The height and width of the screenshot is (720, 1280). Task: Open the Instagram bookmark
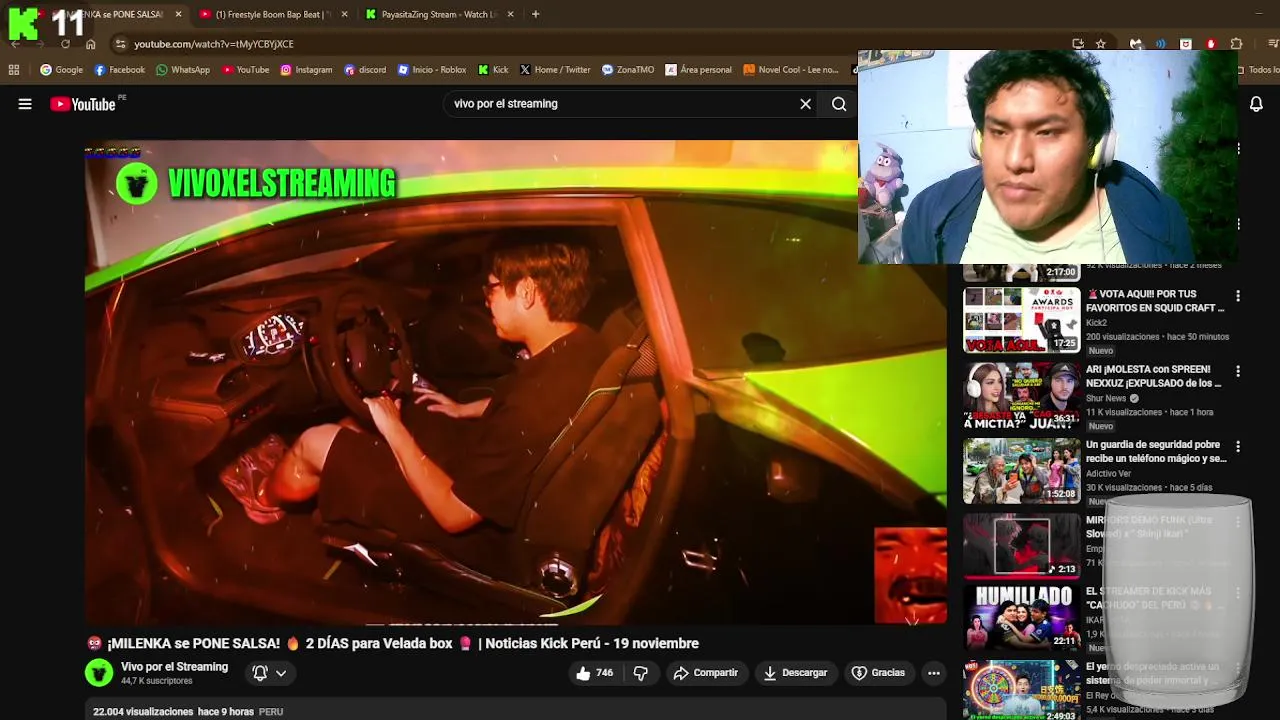pyautogui.click(x=306, y=70)
